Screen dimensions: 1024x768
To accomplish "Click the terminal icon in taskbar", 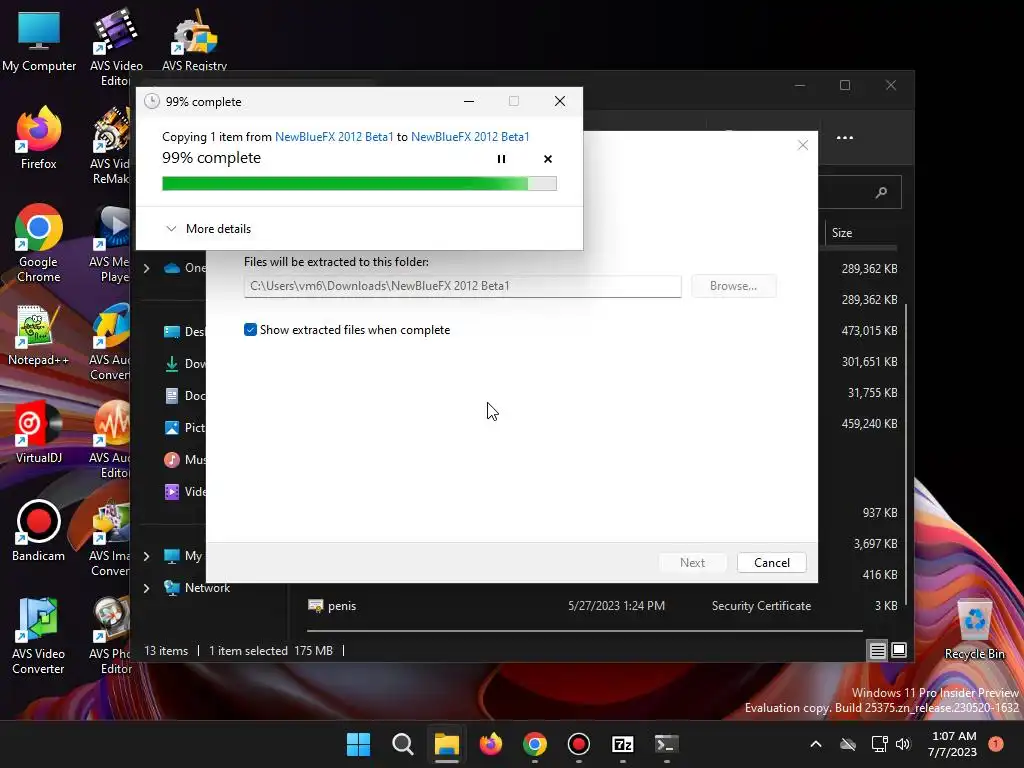I will pyautogui.click(x=666, y=744).
